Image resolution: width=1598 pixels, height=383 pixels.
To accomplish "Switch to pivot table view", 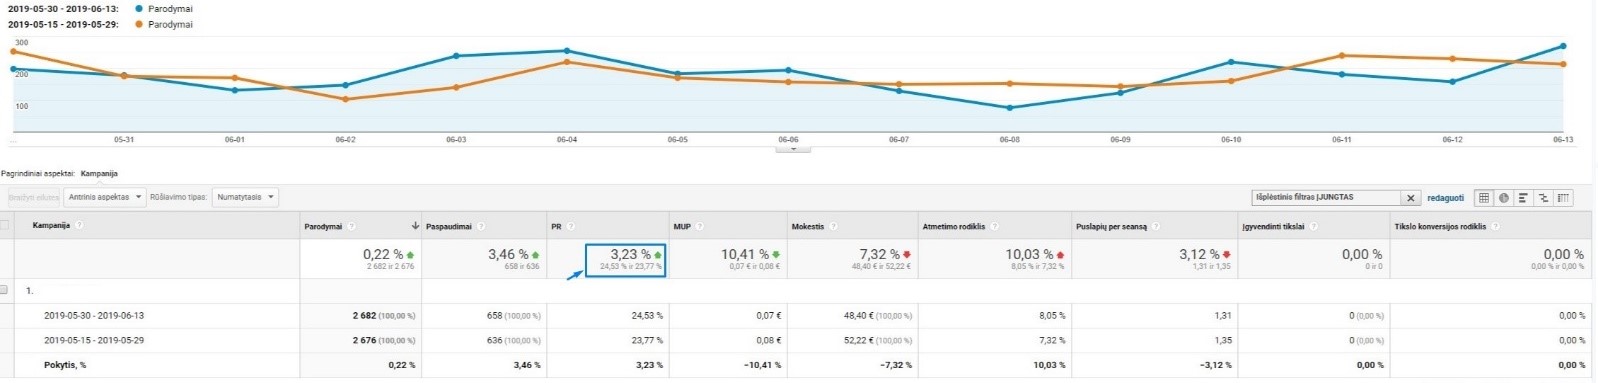I will (x=1563, y=198).
